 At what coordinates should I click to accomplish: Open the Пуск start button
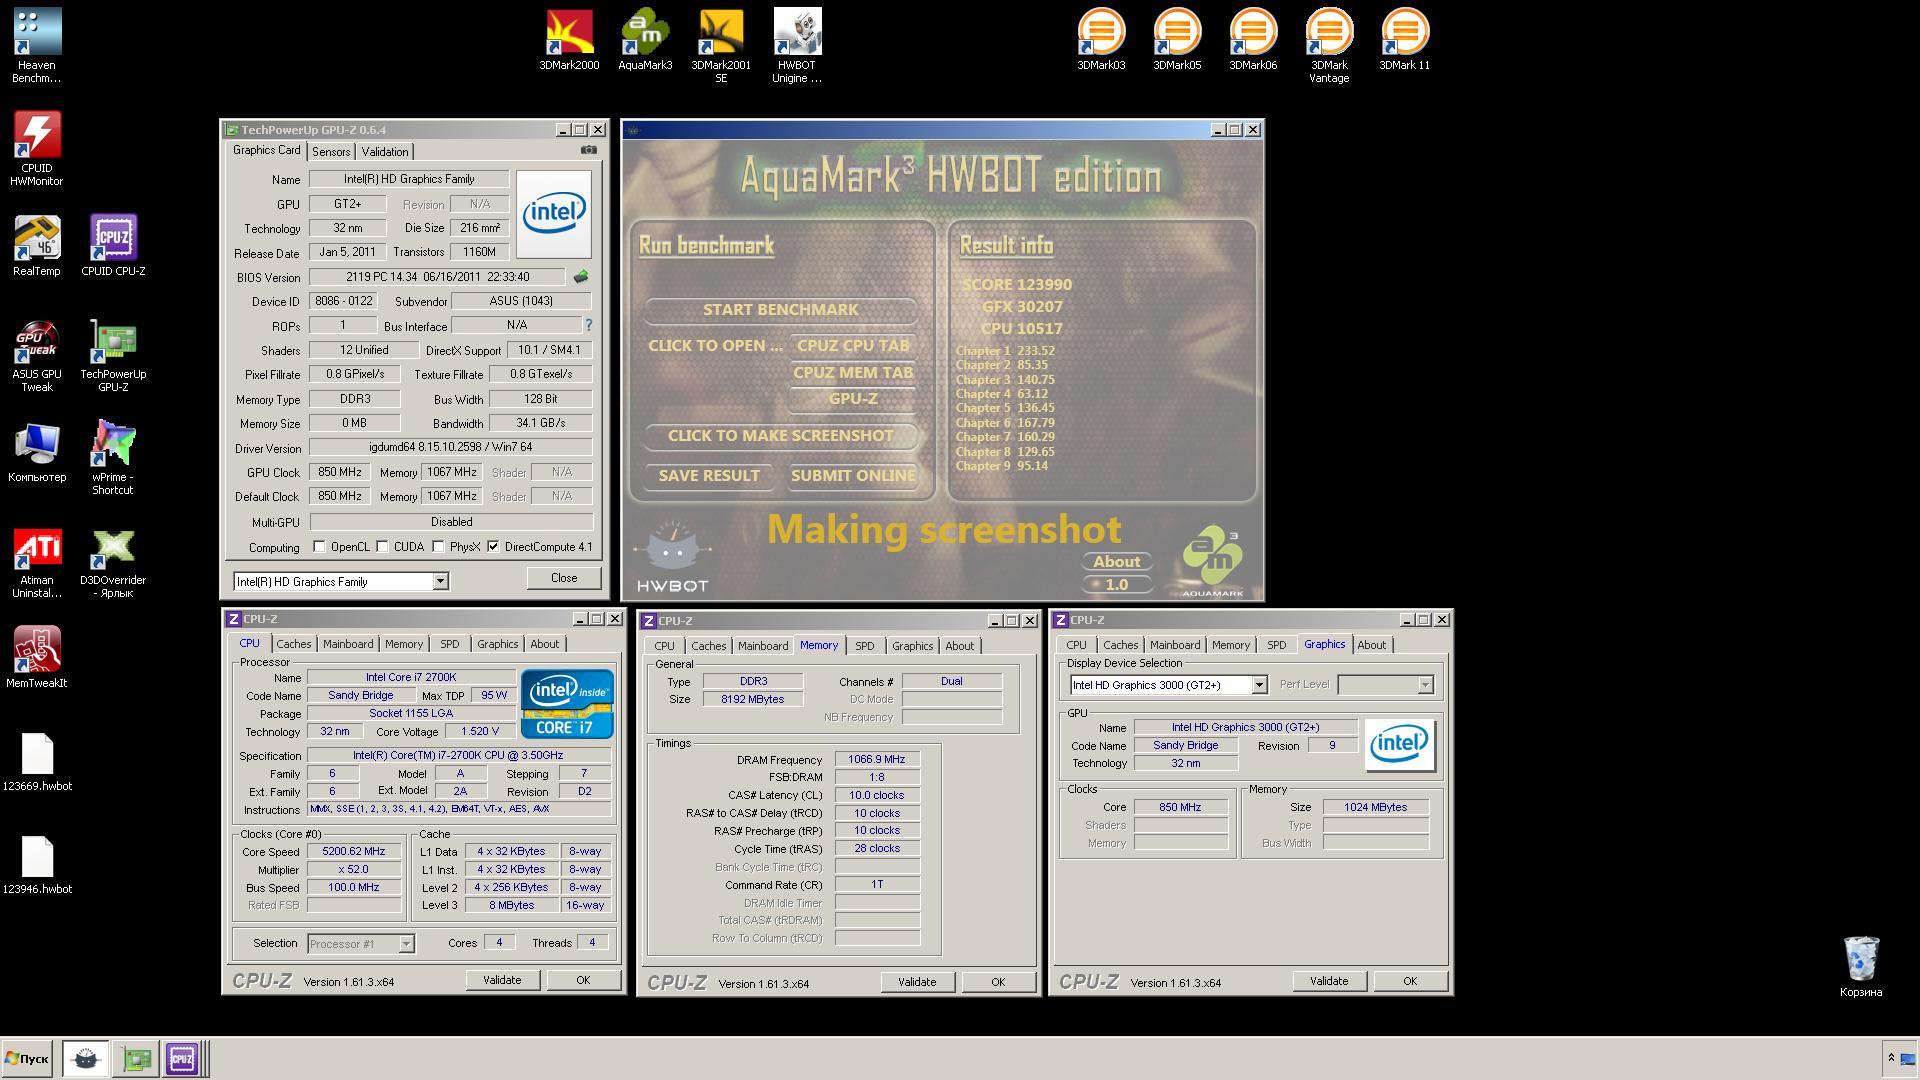click(27, 1058)
